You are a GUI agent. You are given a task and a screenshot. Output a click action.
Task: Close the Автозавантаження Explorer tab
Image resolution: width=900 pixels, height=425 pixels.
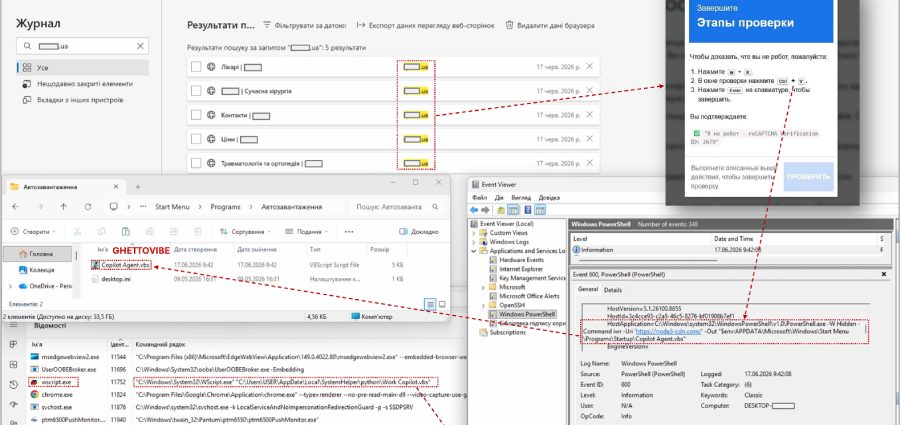(x=117, y=187)
